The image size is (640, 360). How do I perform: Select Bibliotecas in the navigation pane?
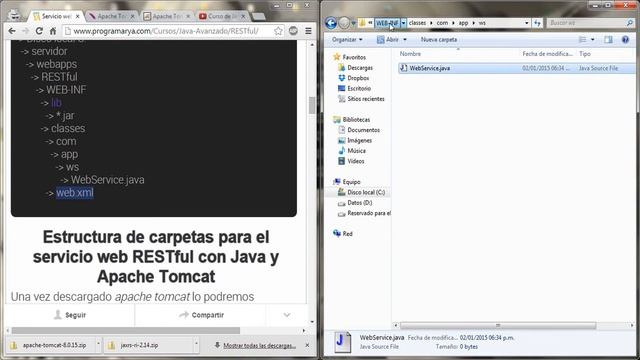click(351, 120)
